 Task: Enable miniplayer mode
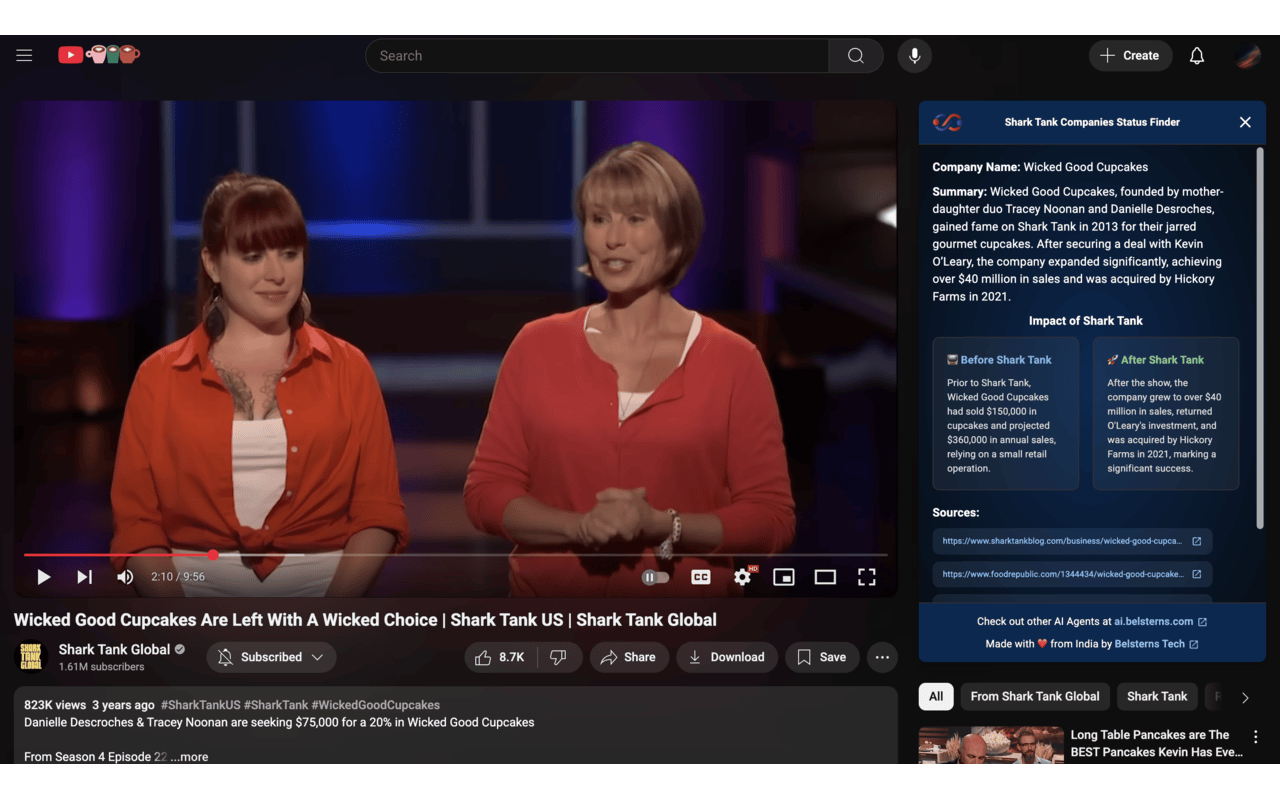click(784, 577)
